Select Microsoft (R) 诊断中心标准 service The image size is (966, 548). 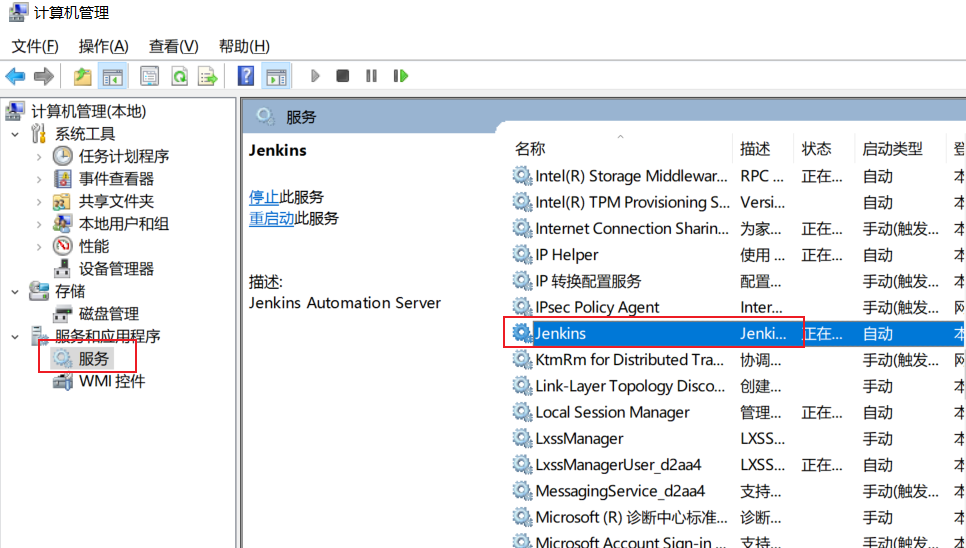click(x=738, y=517)
